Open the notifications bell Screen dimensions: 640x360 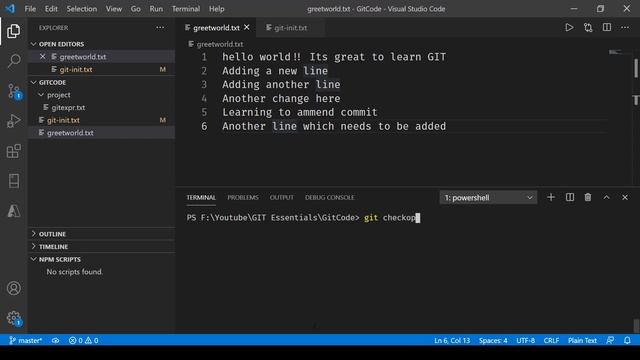pyautogui.click(x=627, y=340)
